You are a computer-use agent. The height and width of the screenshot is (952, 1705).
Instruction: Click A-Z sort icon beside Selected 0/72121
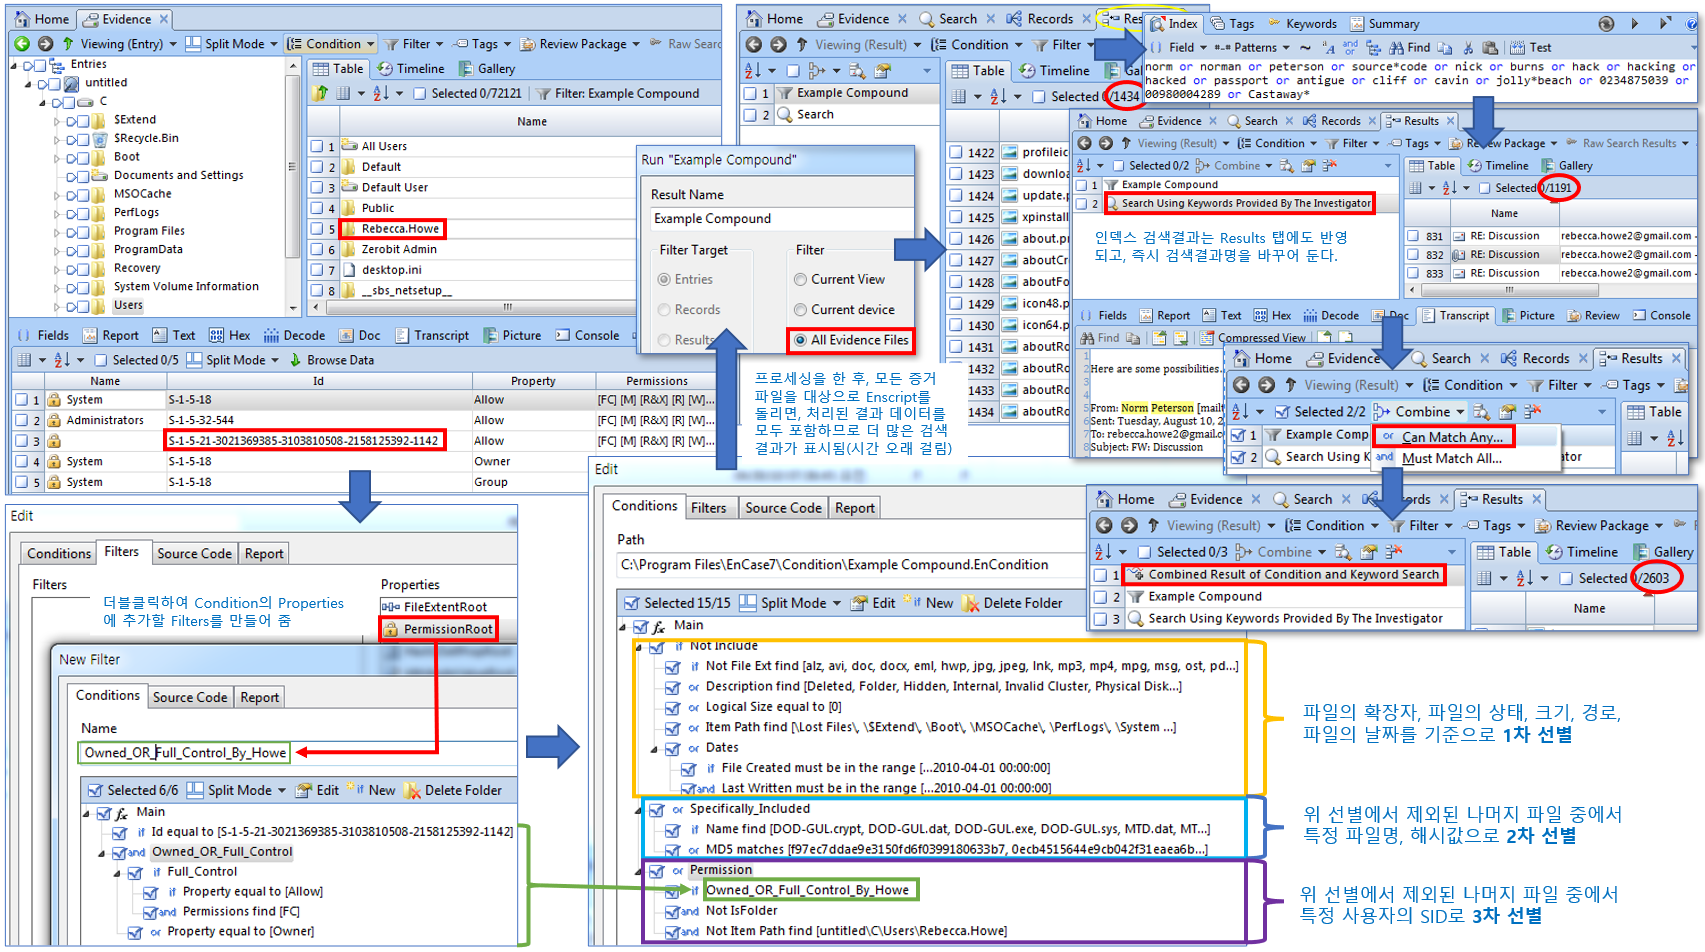click(381, 93)
